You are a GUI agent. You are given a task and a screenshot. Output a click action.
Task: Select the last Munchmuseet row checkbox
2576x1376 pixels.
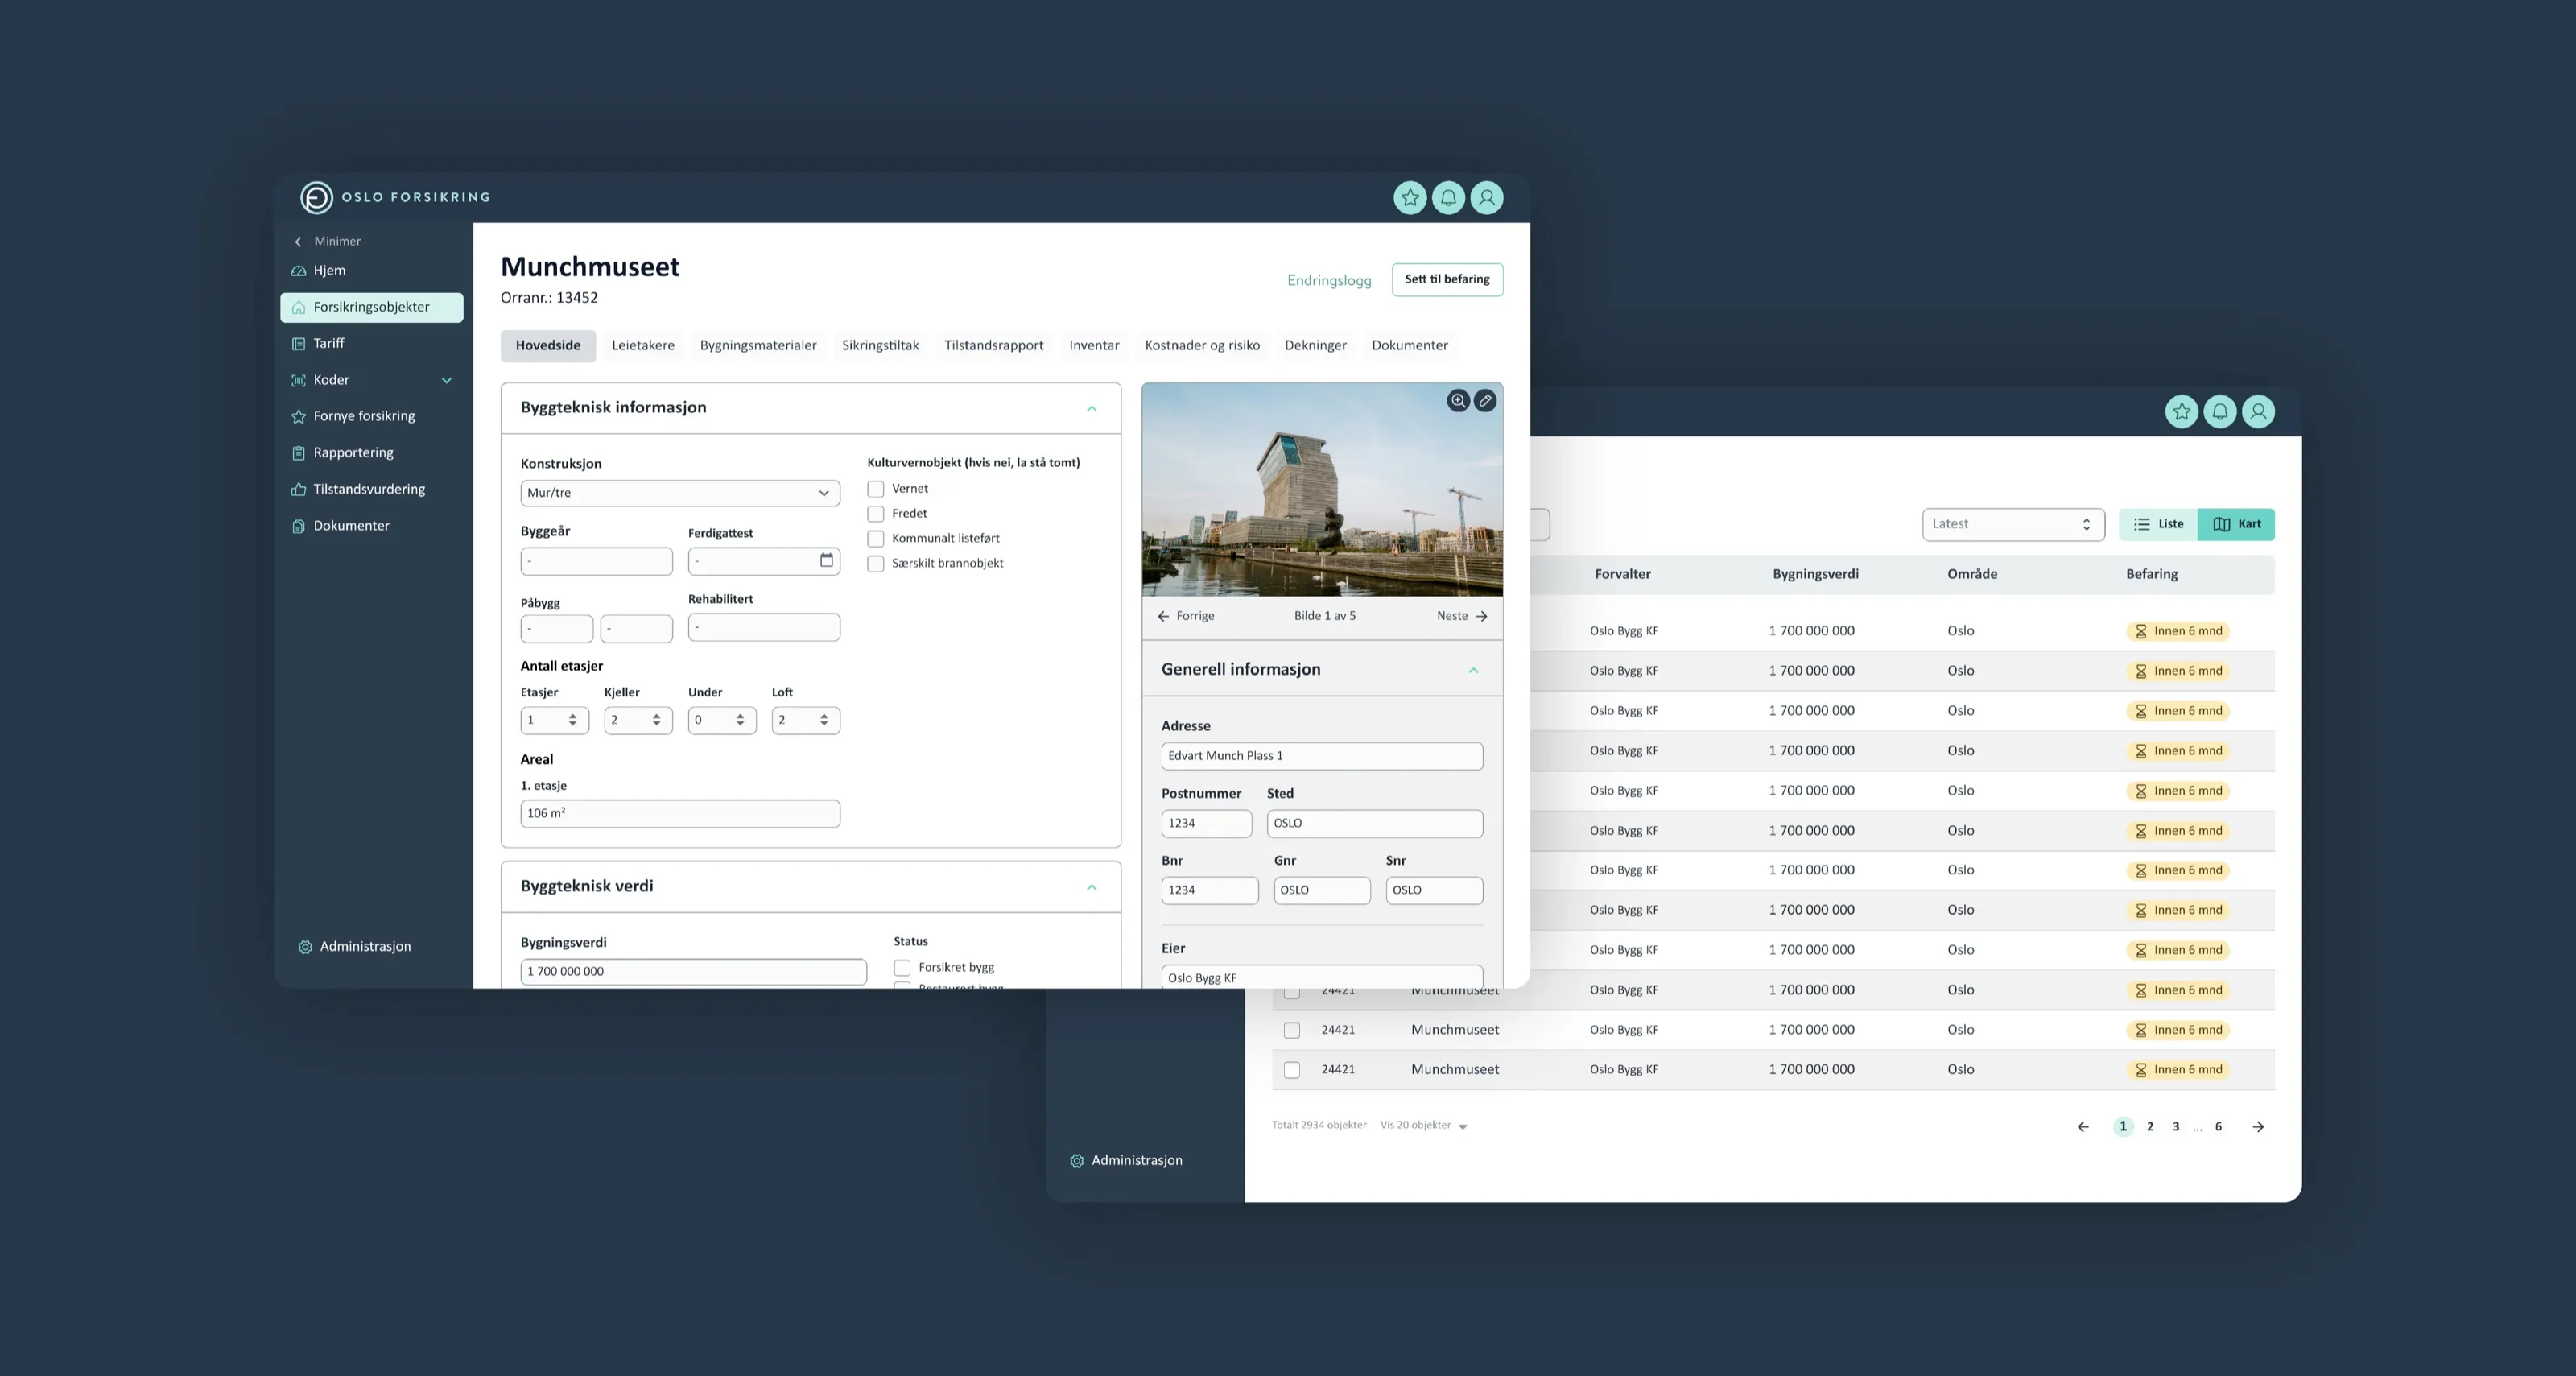[x=1292, y=1070]
